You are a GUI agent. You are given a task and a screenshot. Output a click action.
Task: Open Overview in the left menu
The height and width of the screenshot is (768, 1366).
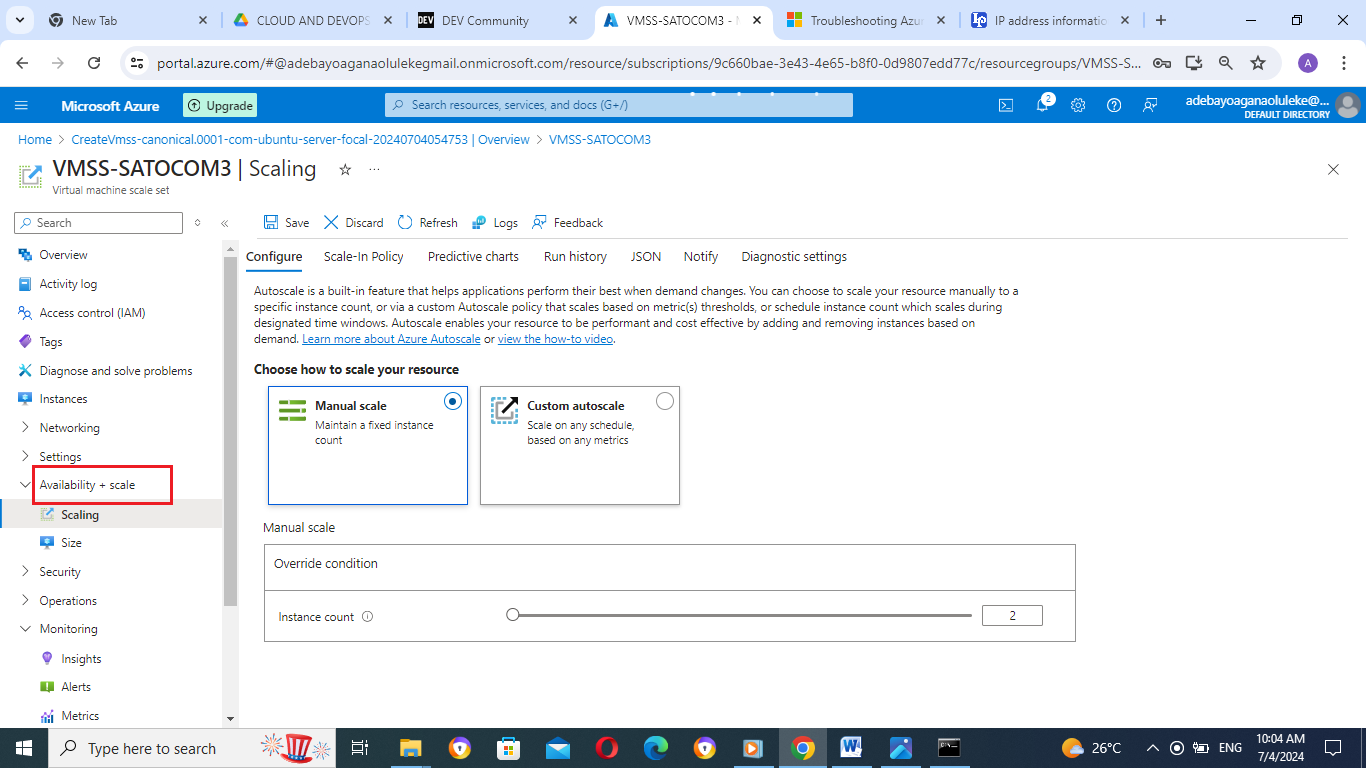[63, 255]
